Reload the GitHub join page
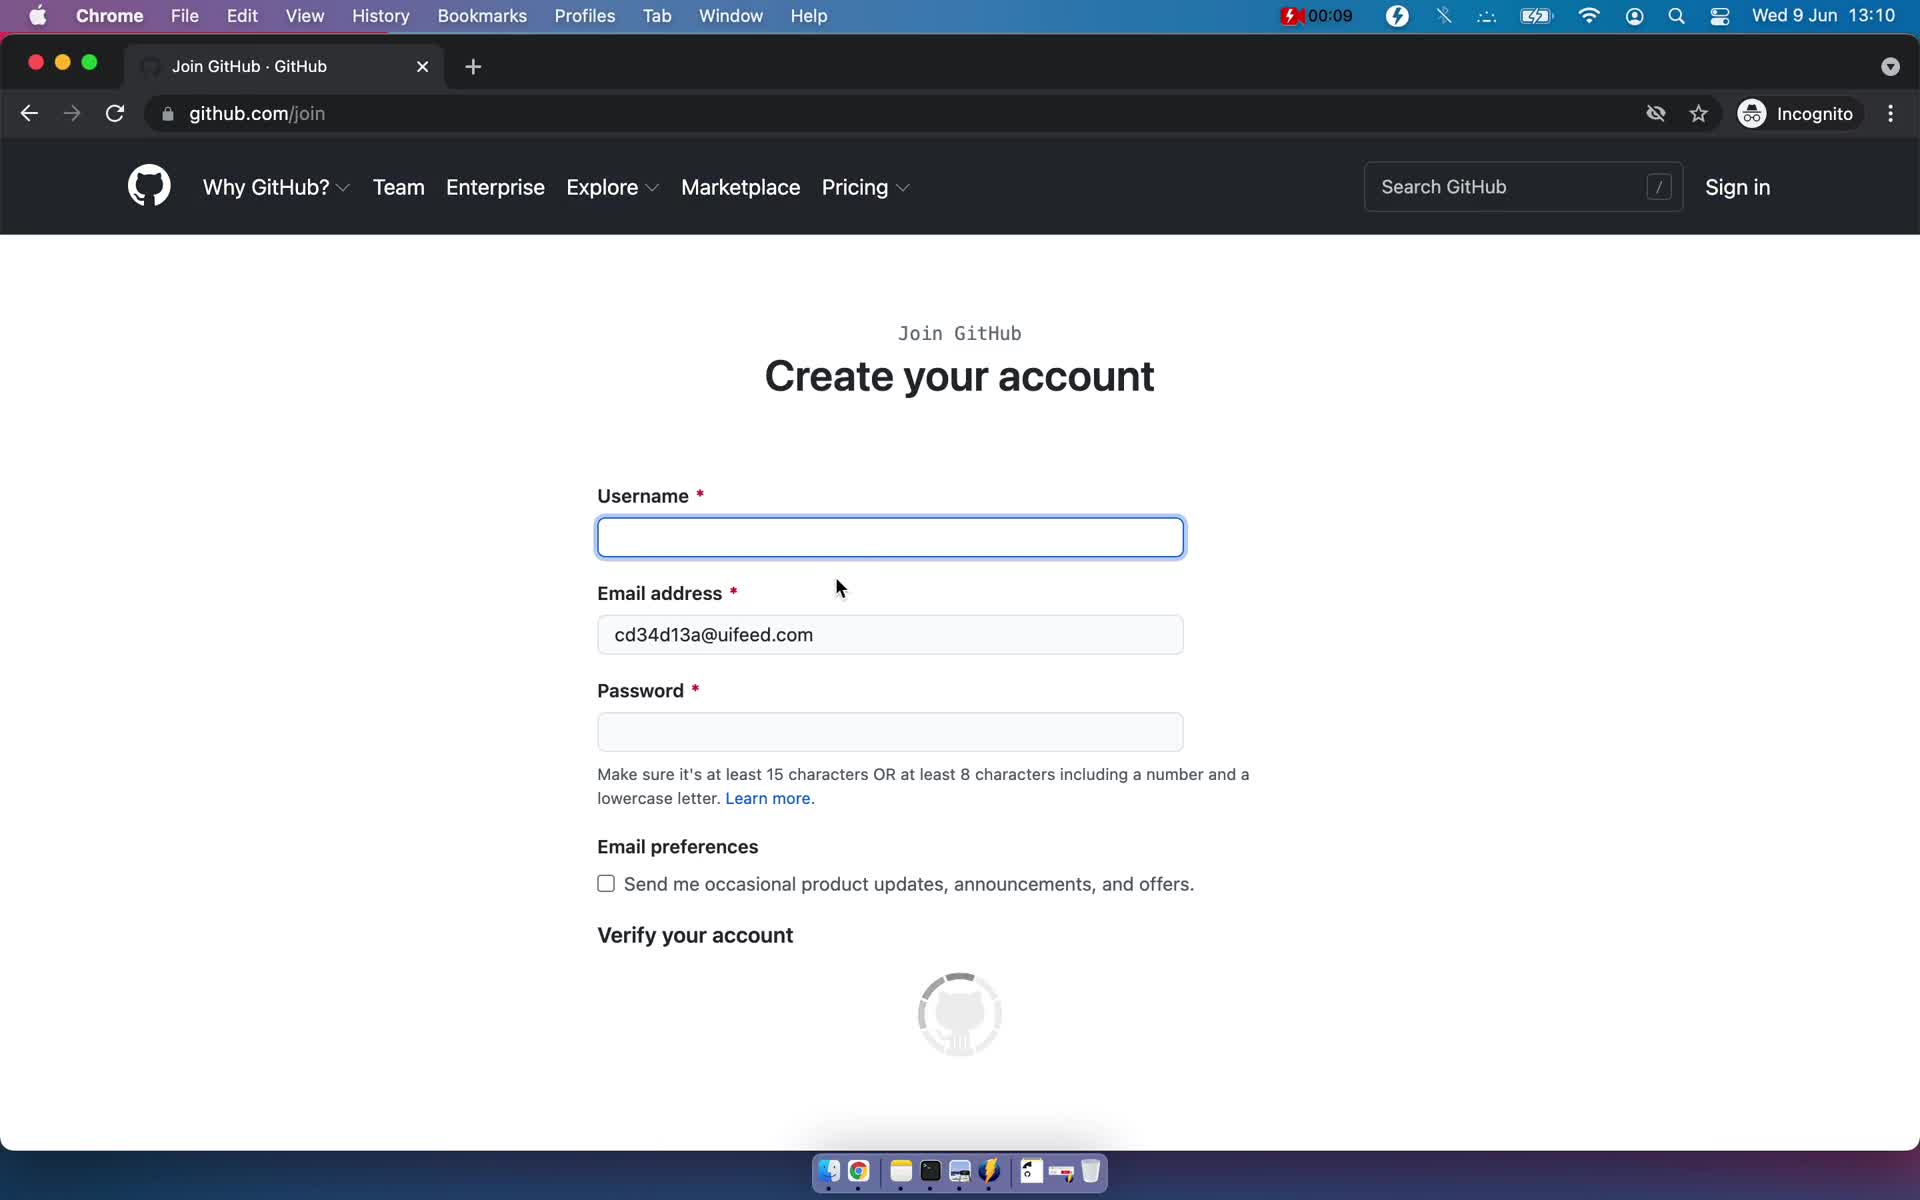The image size is (1920, 1200). [x=115, y=114]
